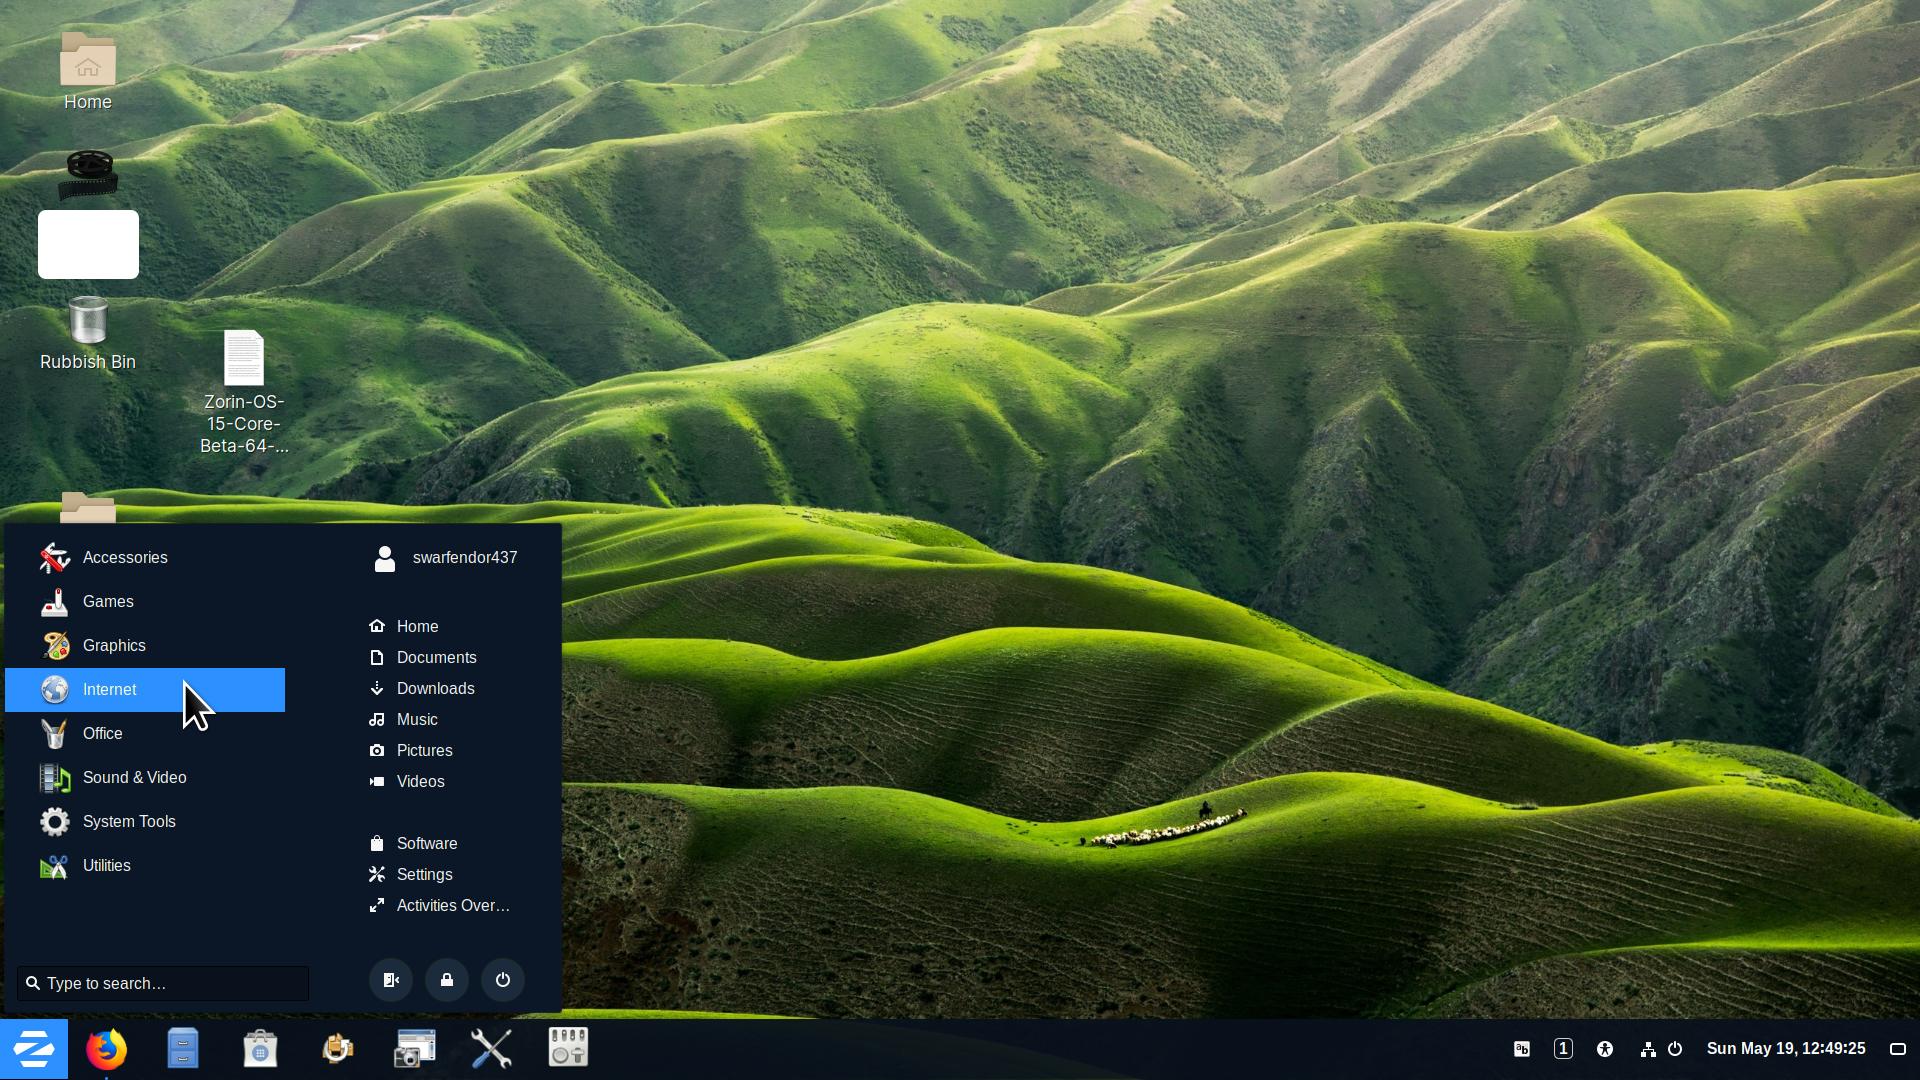The width and height of the screenshot is (1920, 1080).
Task: Launch the Files manager taskbar icon
Action: coord(183,1049)
